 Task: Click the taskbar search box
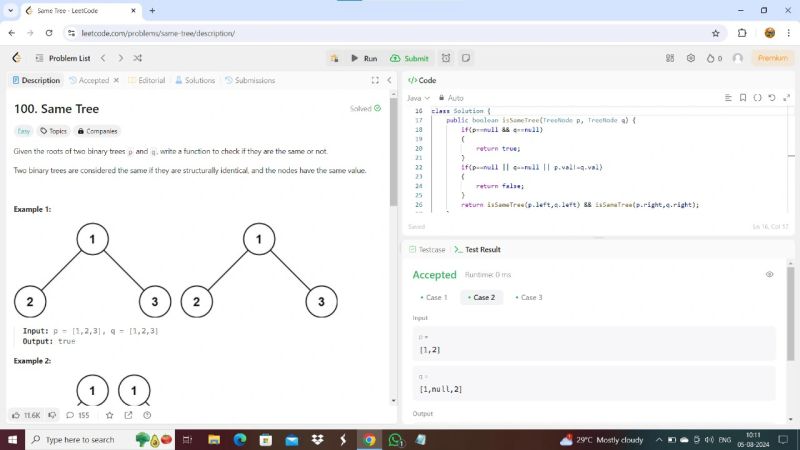[100, 440]
